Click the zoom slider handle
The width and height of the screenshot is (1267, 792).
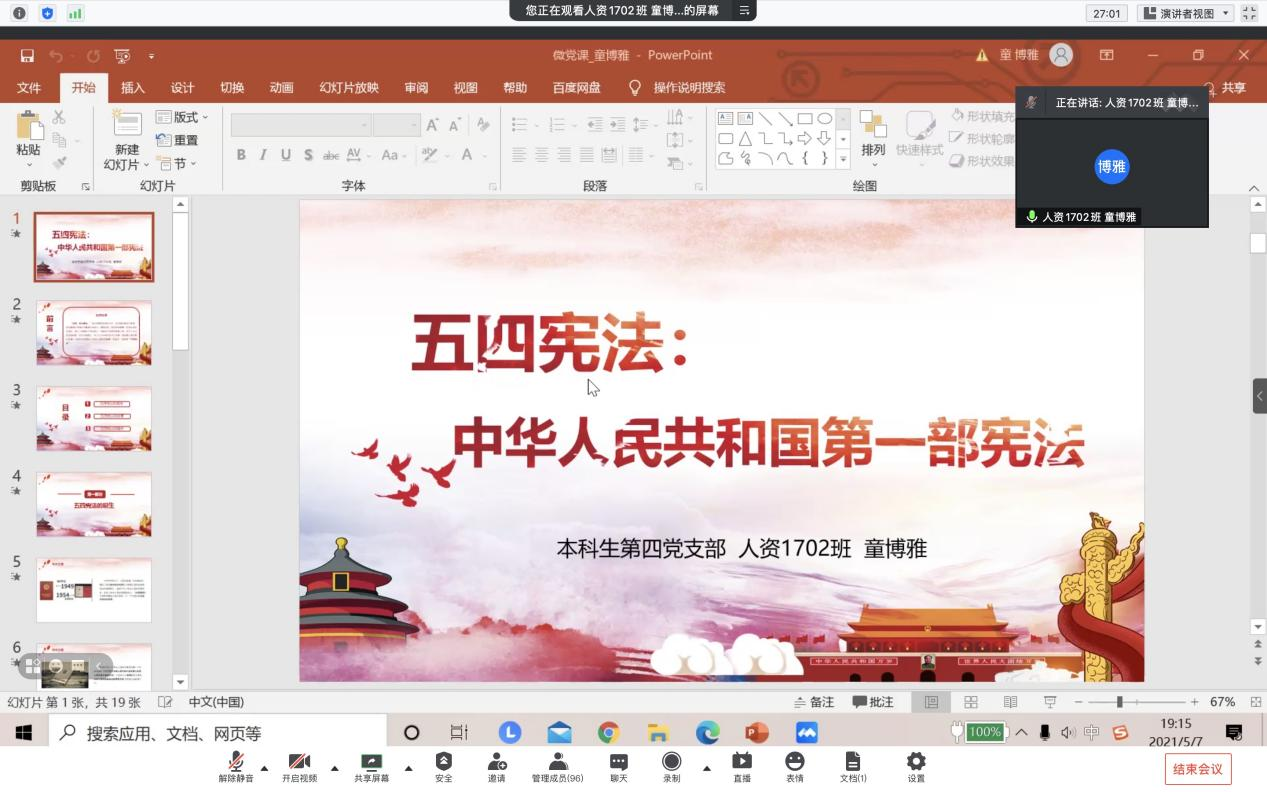click(x=1119, y=702)
